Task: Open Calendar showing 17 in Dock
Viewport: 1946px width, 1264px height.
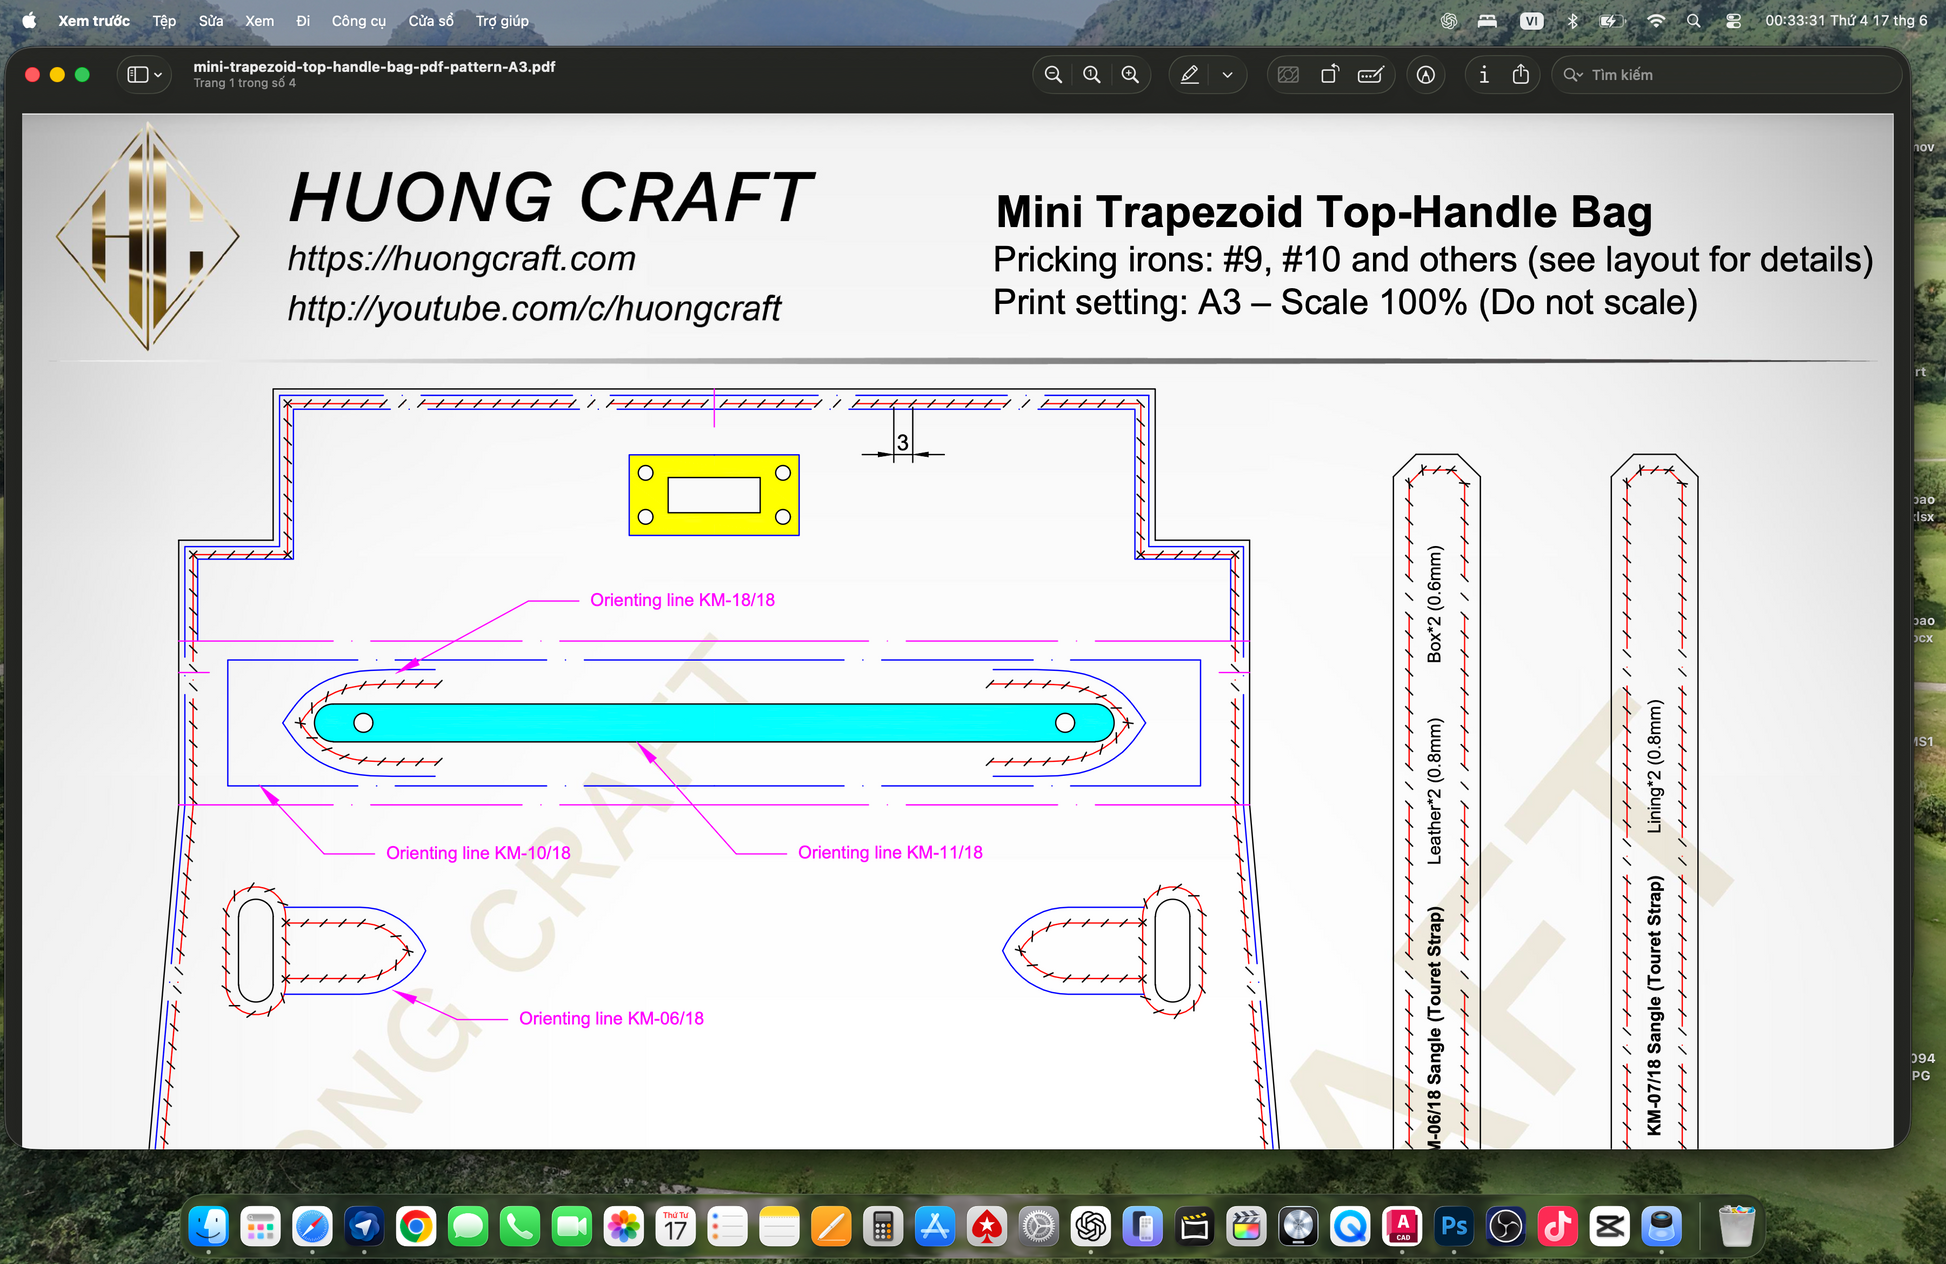Action: click(x=676, y=1226)
